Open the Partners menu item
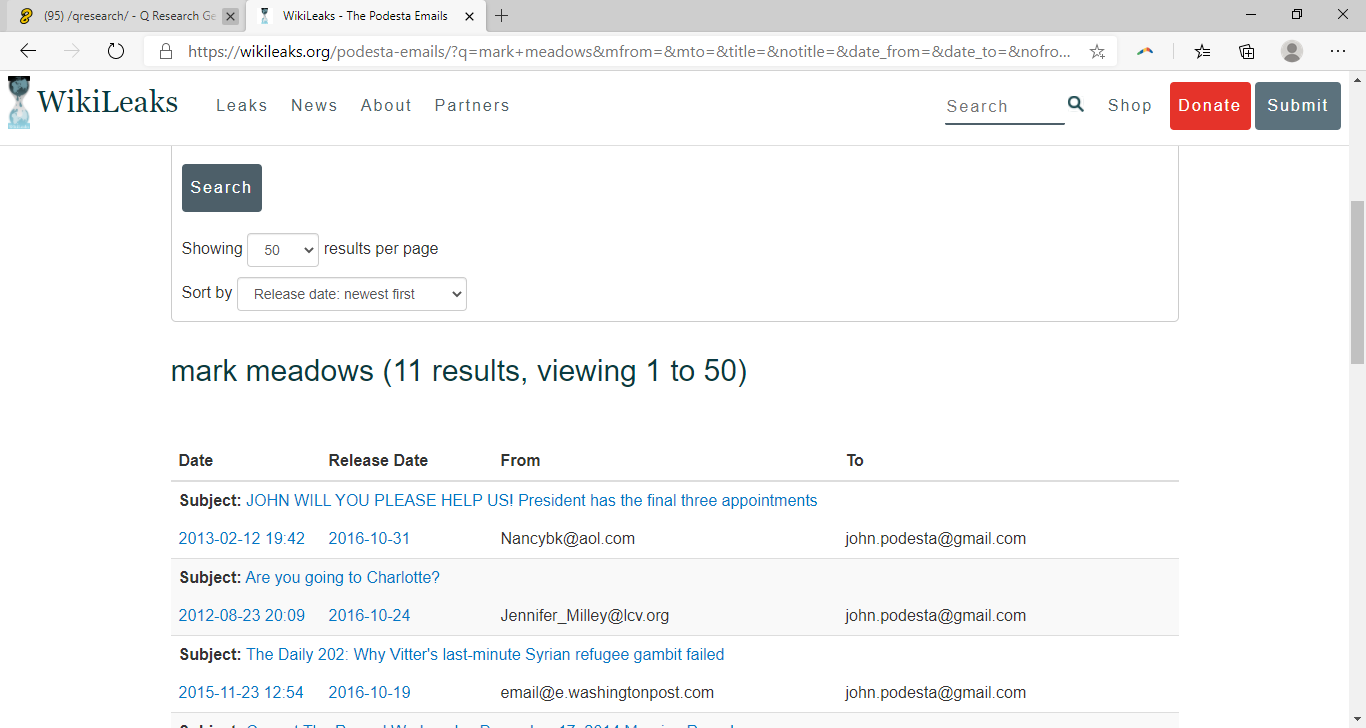Image resolution: width=1366 pixels, height=728 pixels. pos(472,106)
